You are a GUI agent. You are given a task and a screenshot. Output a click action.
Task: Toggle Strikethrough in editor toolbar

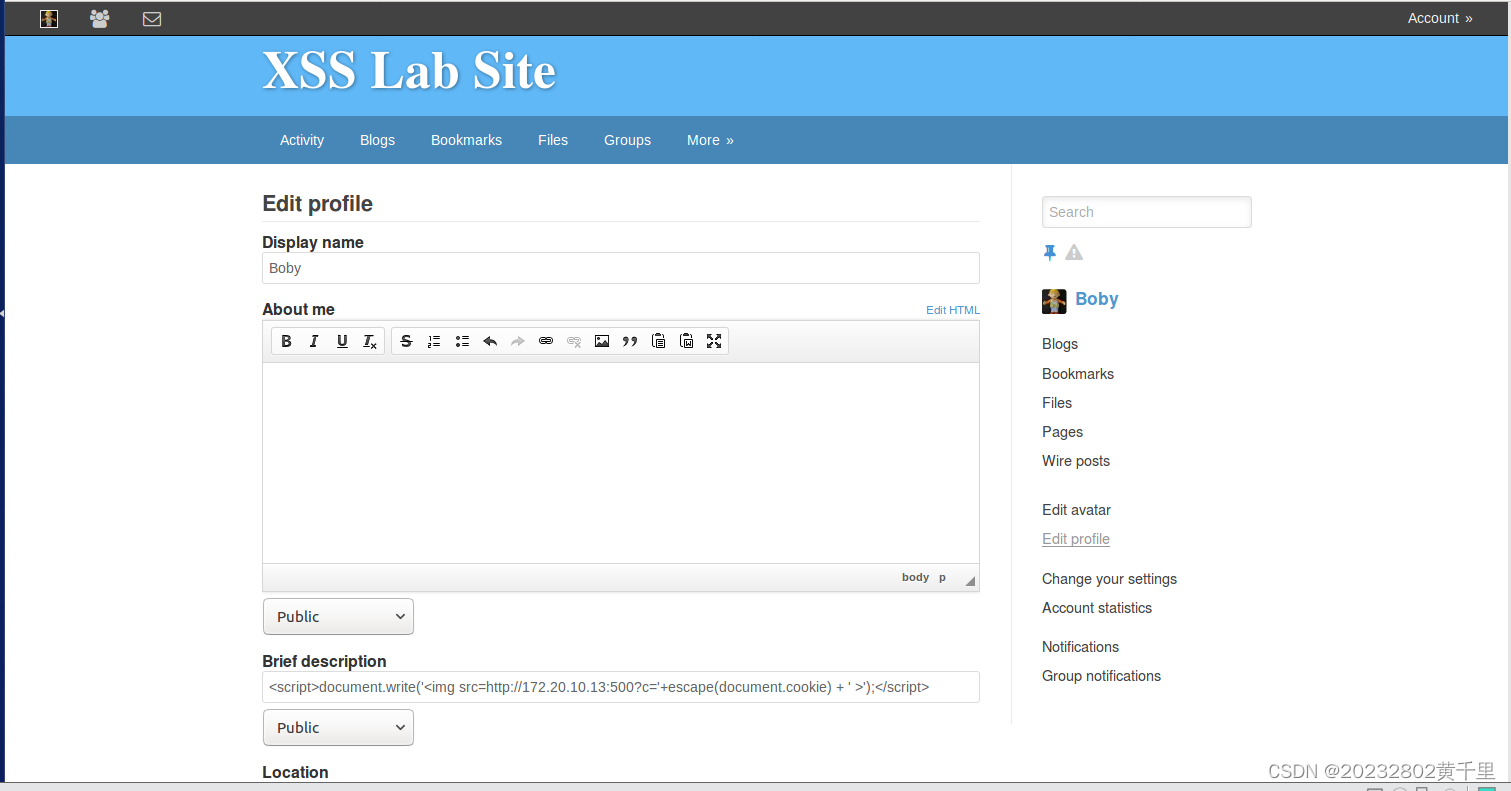click(406, 341)
